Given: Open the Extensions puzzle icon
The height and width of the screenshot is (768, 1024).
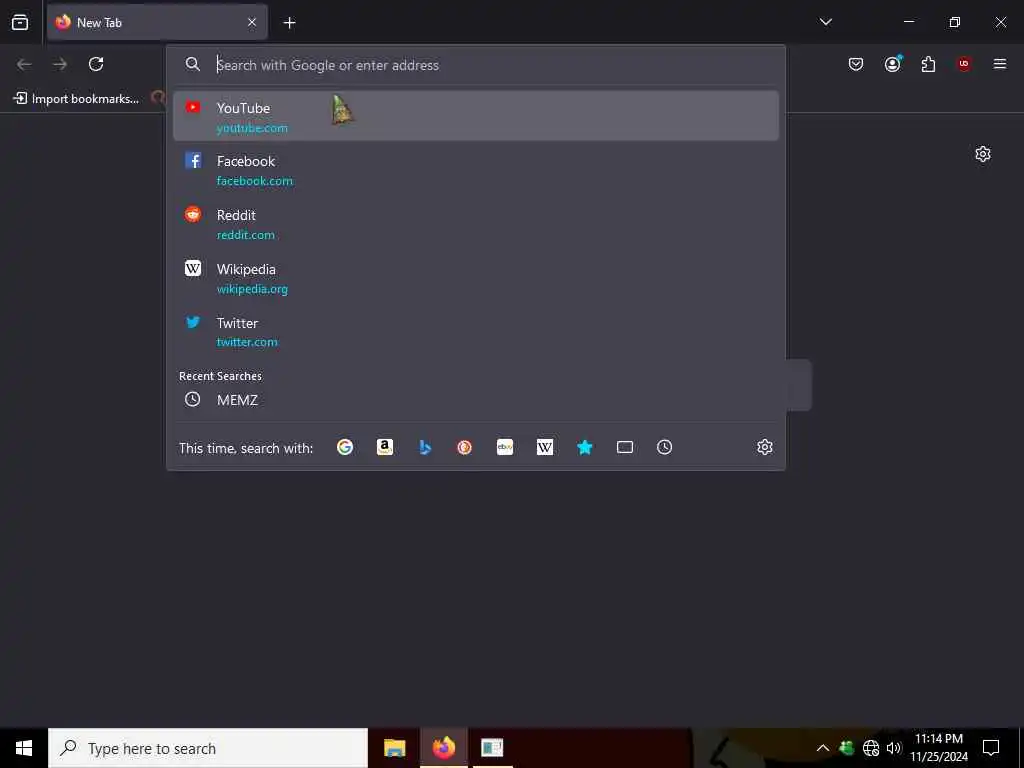Looking at the screenshot, I should (x=928, y=64).
